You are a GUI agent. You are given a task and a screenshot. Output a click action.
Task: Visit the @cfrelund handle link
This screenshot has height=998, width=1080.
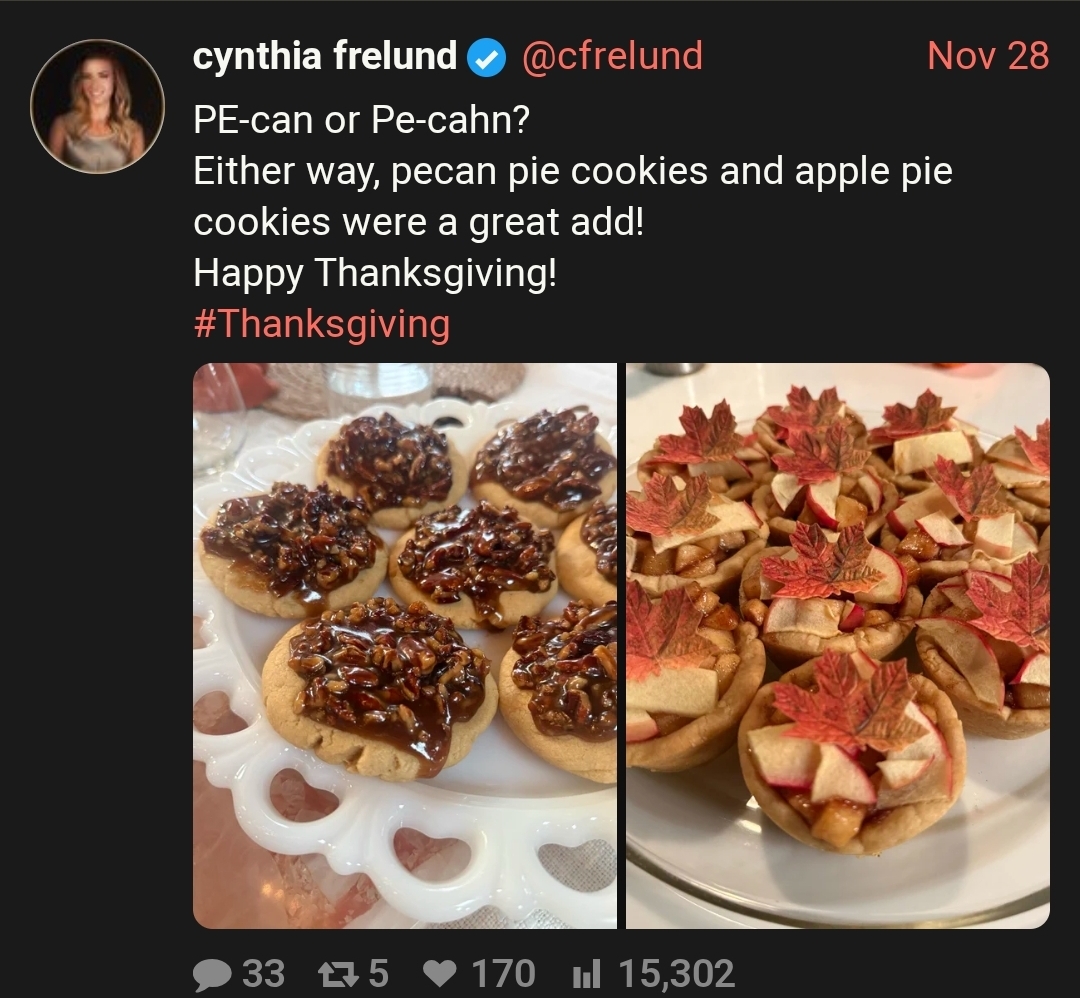pos(612,56)
